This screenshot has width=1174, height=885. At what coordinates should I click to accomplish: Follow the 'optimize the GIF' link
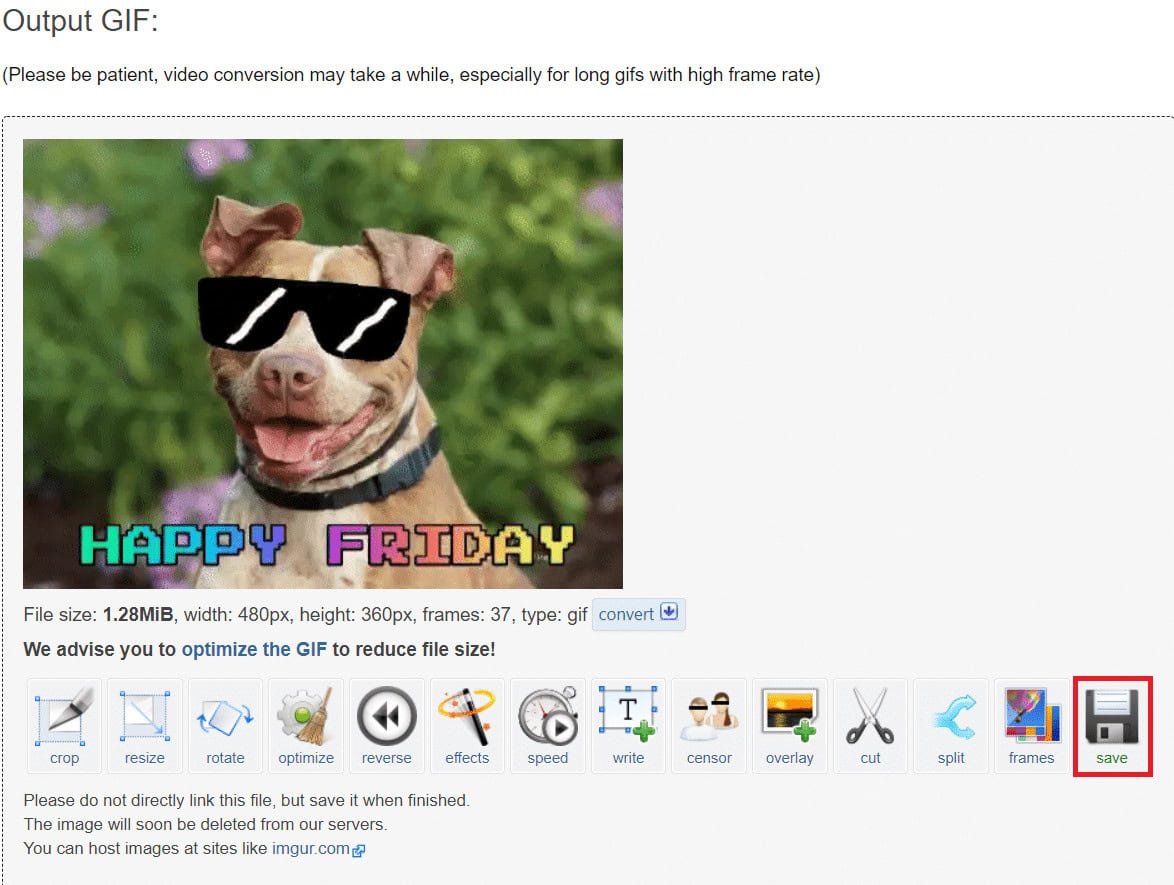click(254, 650)
